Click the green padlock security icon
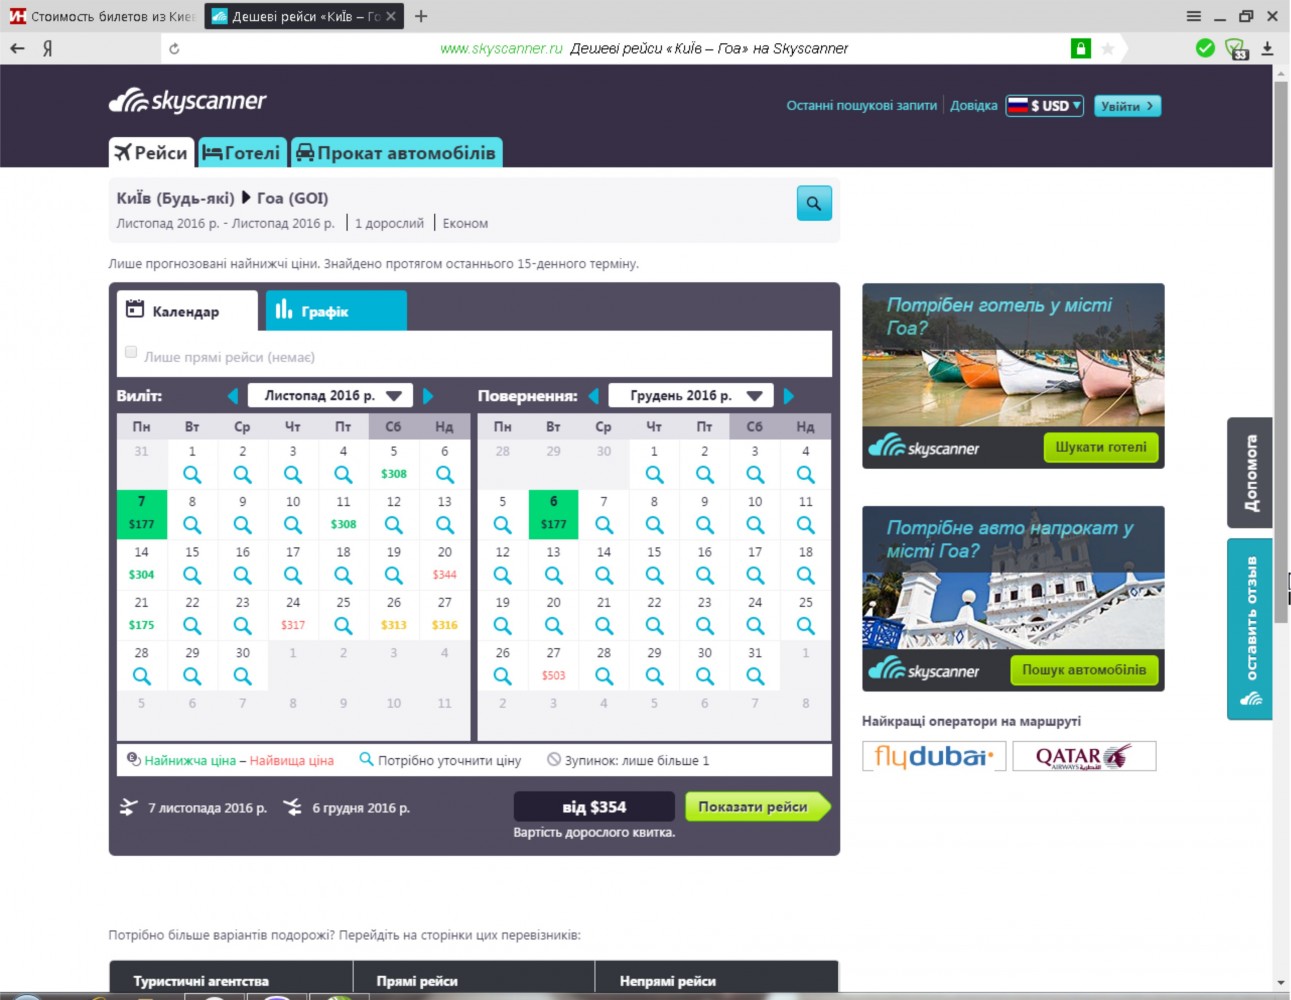The height and width of the screenshot is (1000, 1291). point(1080,48)
